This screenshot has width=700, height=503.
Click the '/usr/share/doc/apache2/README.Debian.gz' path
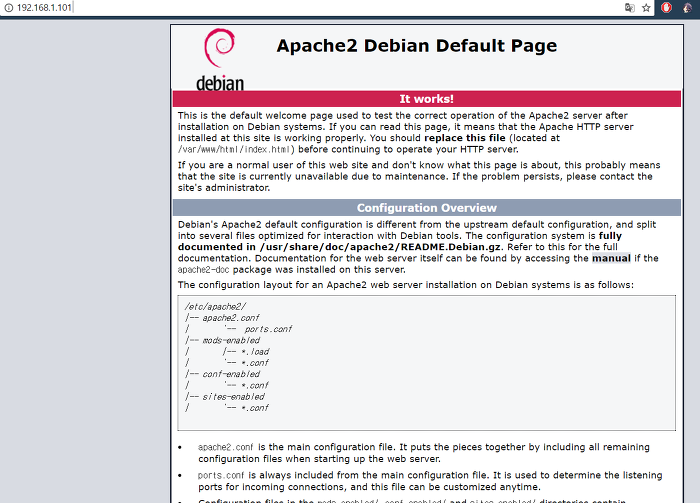click(380, 247)
